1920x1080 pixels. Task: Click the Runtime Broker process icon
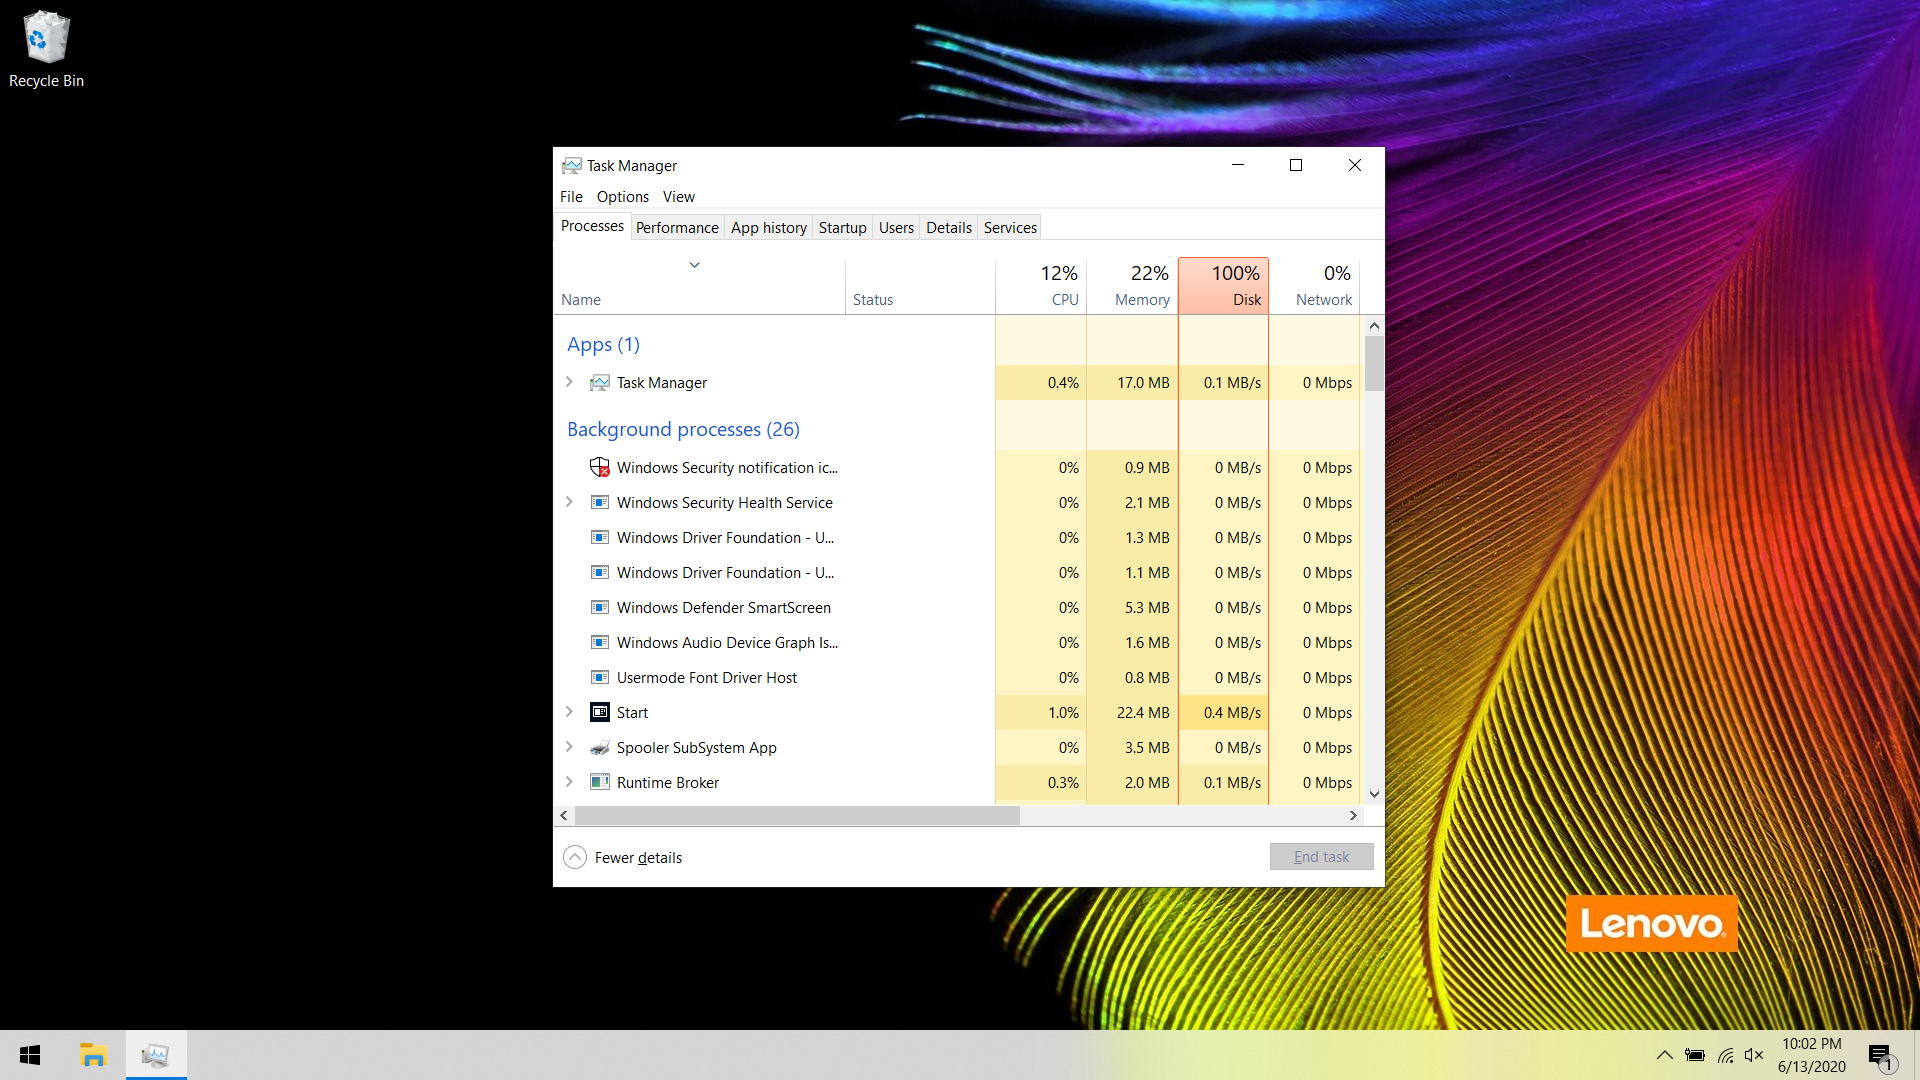pos(600,783)
